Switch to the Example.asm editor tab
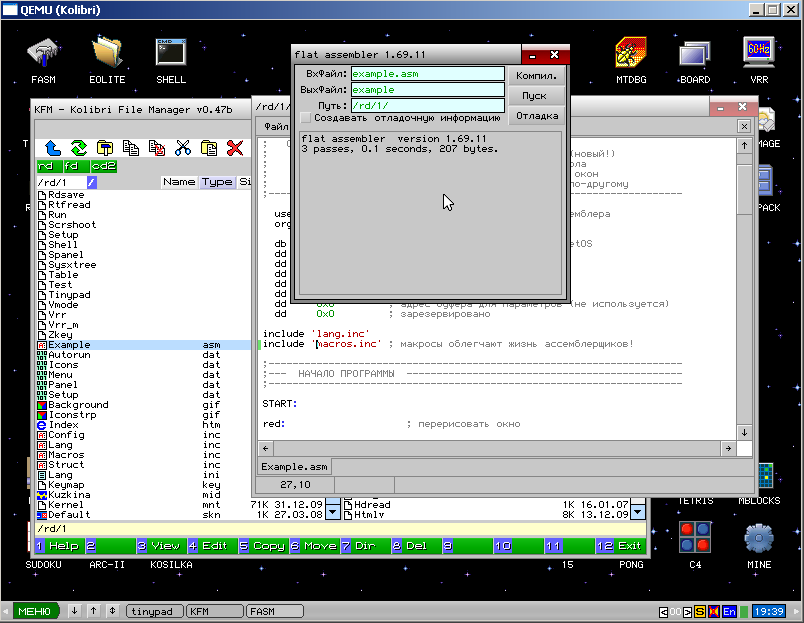Image resolution: width=804 pixels, height=623 pixels. click(294, 467)
